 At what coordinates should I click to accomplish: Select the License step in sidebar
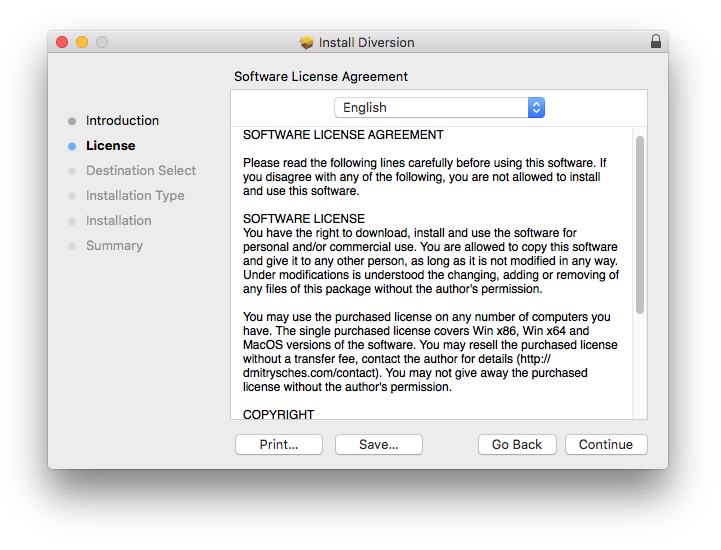click(x=111, y=146)
